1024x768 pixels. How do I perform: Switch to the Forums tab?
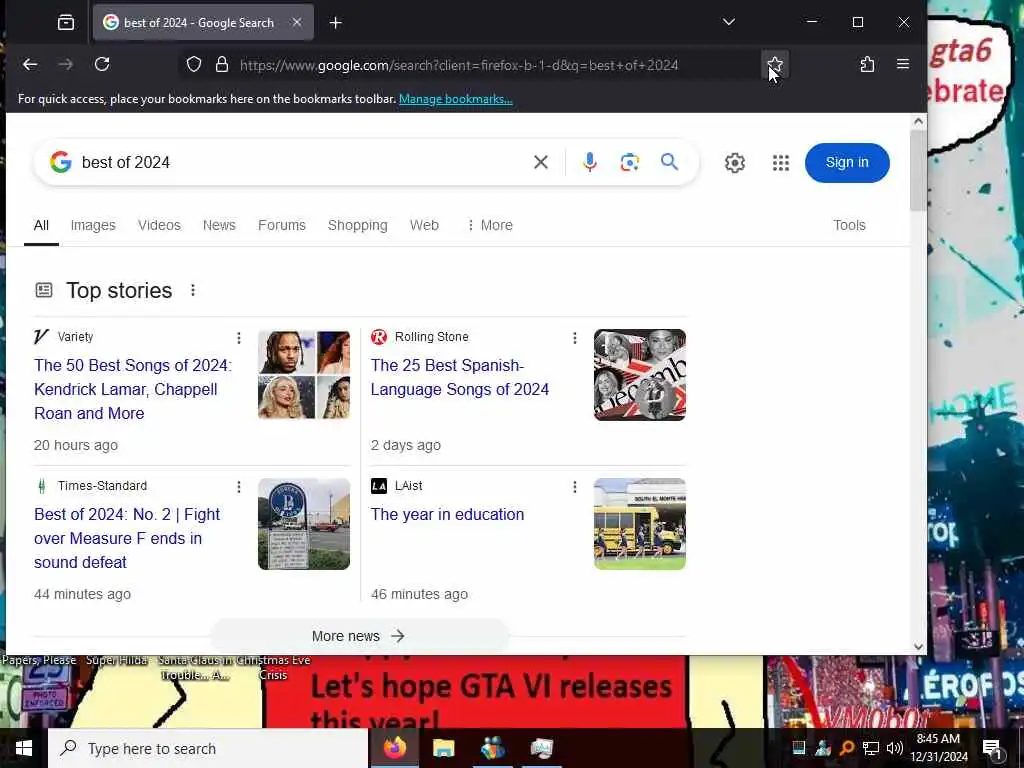click(x=281, y=225)
